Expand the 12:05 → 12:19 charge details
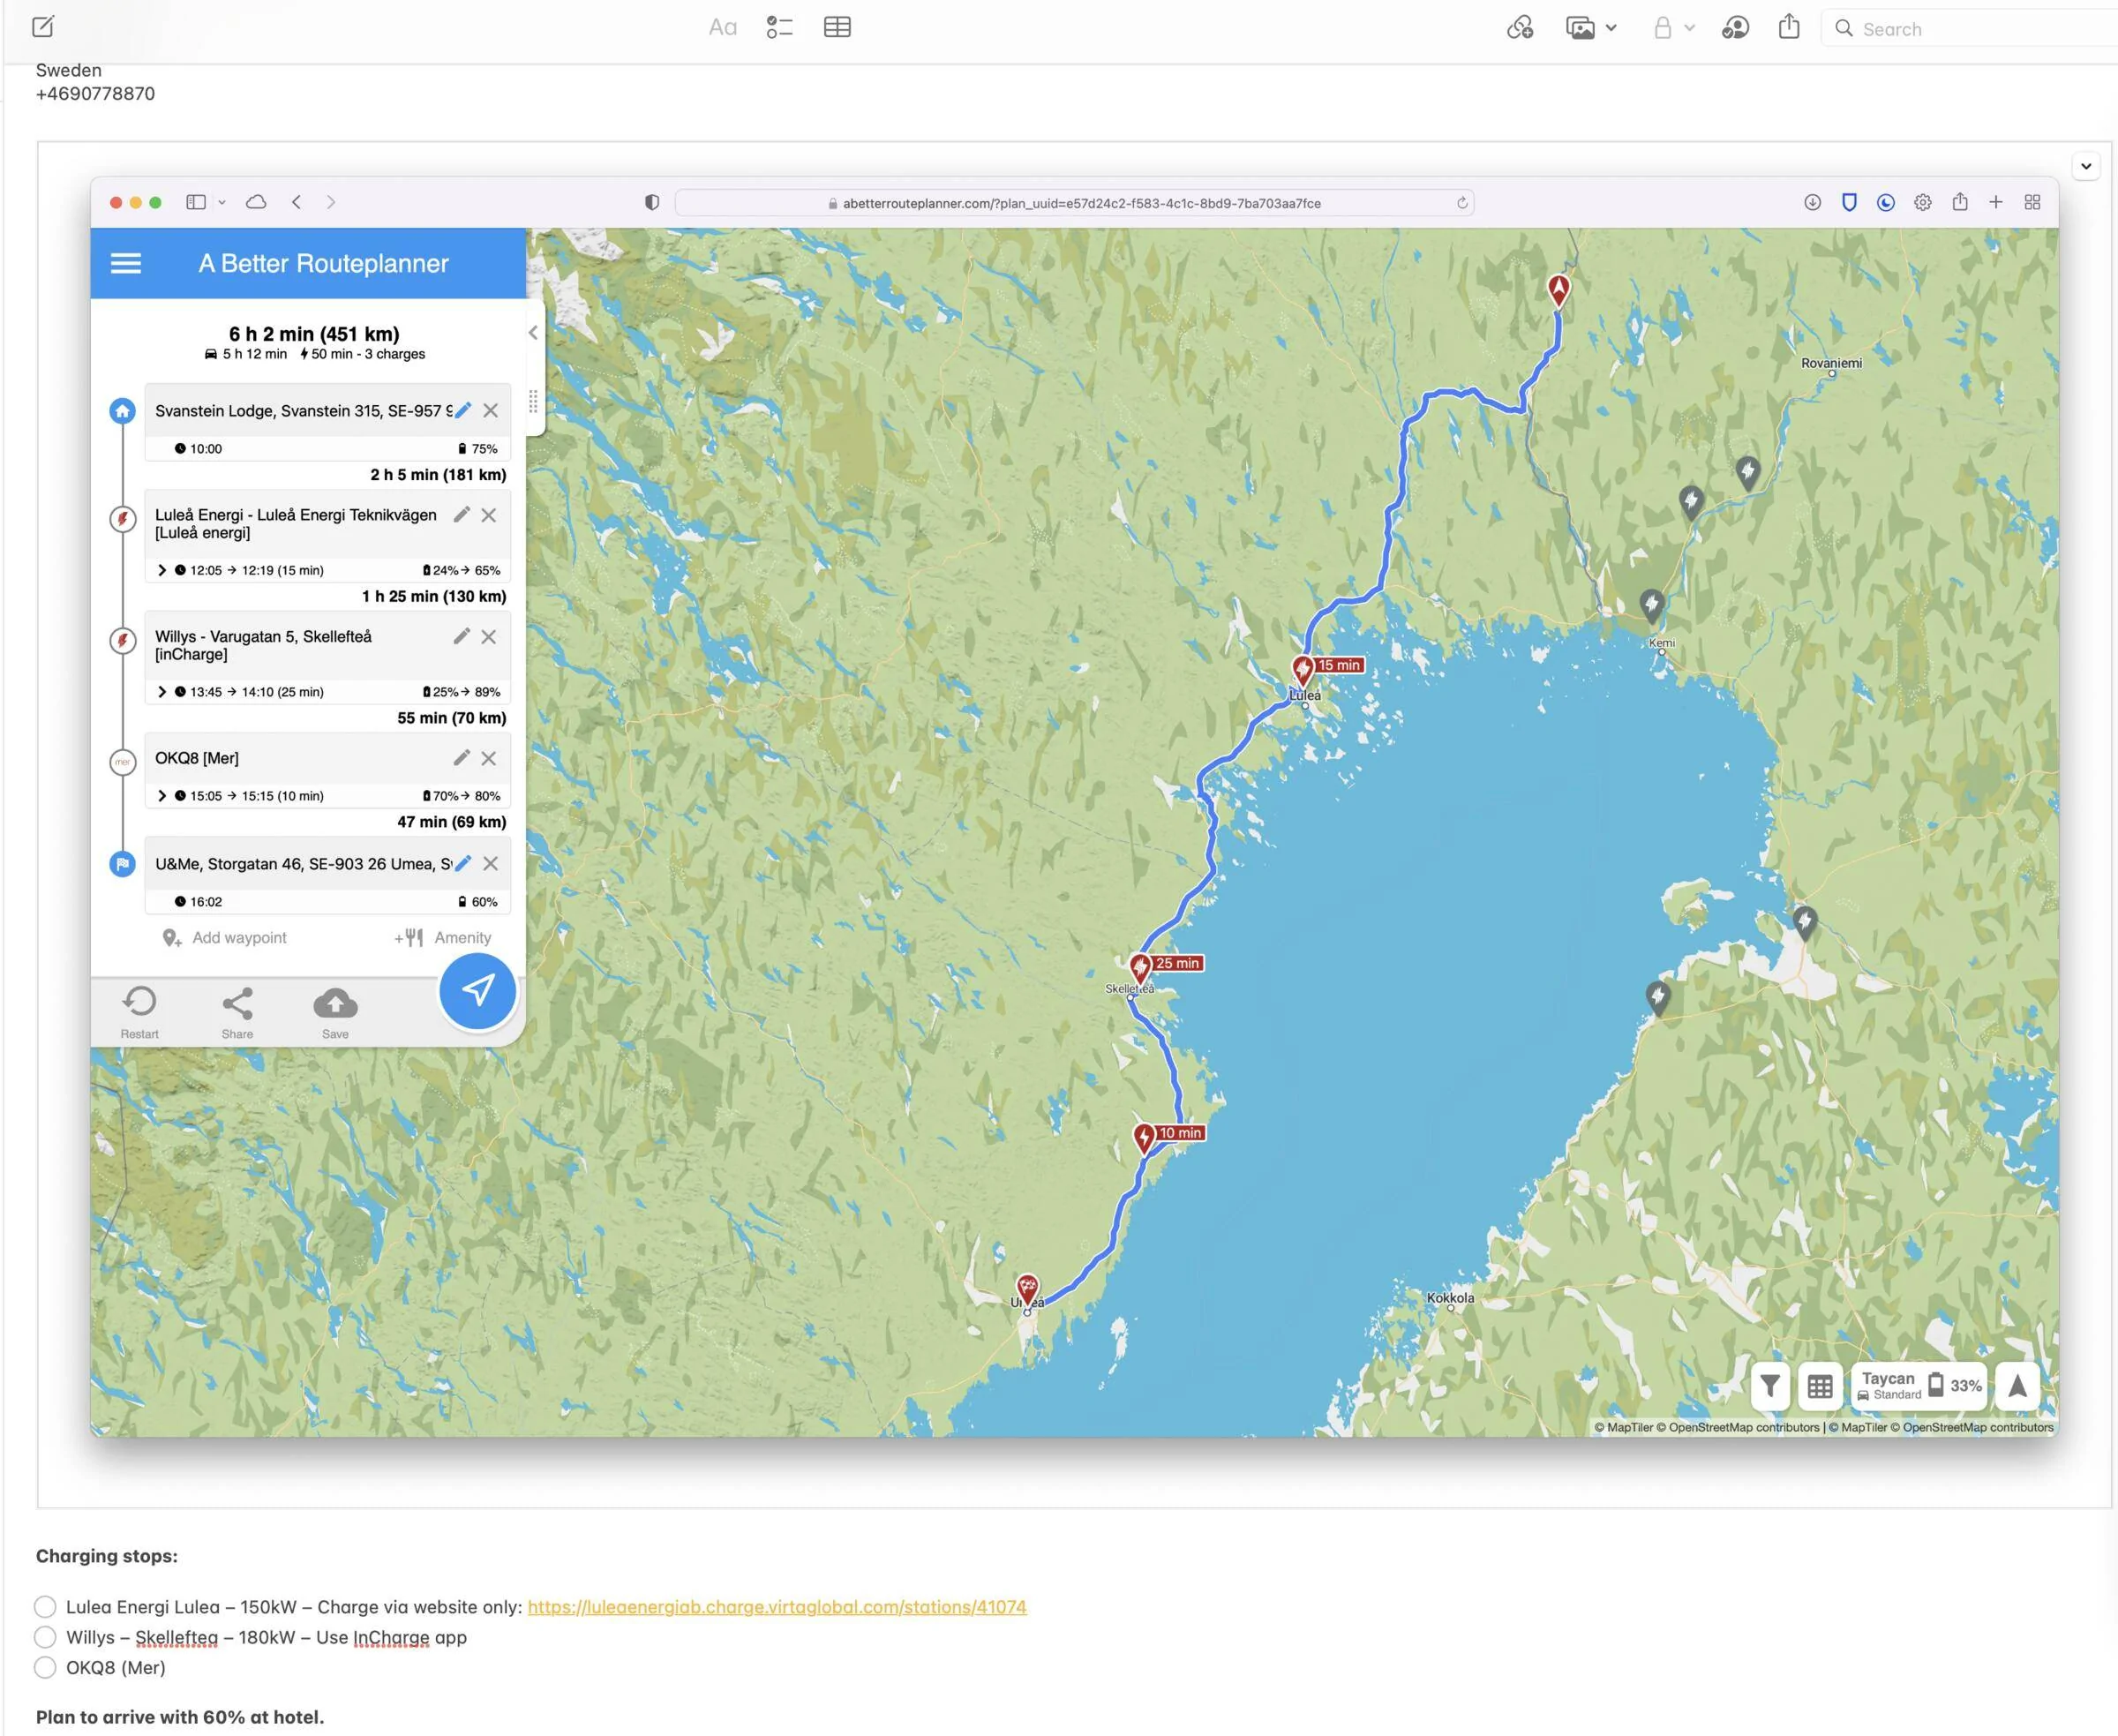Image resolution: width=2118 pixels, height=1736 pixels. tap(162, 570)
